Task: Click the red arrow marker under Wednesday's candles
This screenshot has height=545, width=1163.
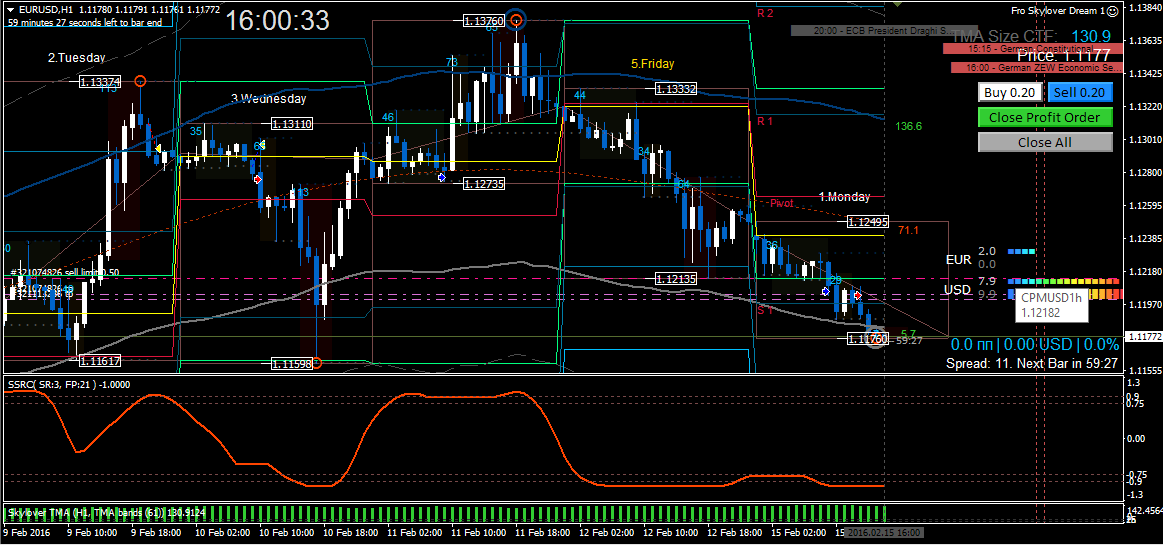Action: (x=257, y=179)
